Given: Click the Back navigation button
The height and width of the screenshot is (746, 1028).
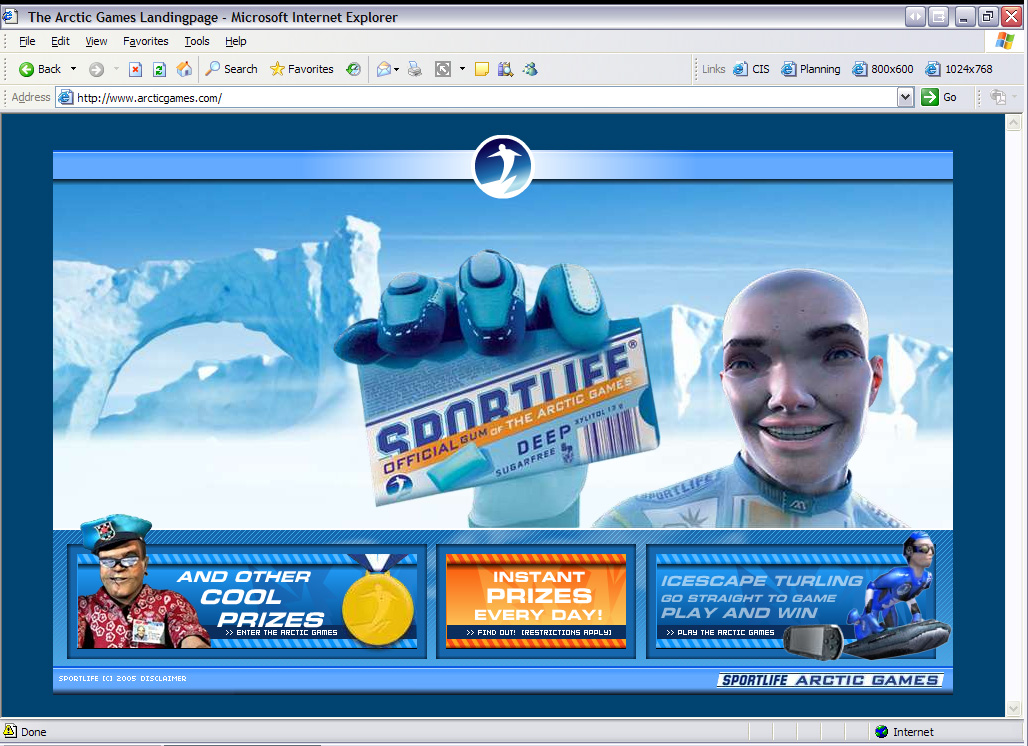Looking at the screenshot, I should click(39, 69).
